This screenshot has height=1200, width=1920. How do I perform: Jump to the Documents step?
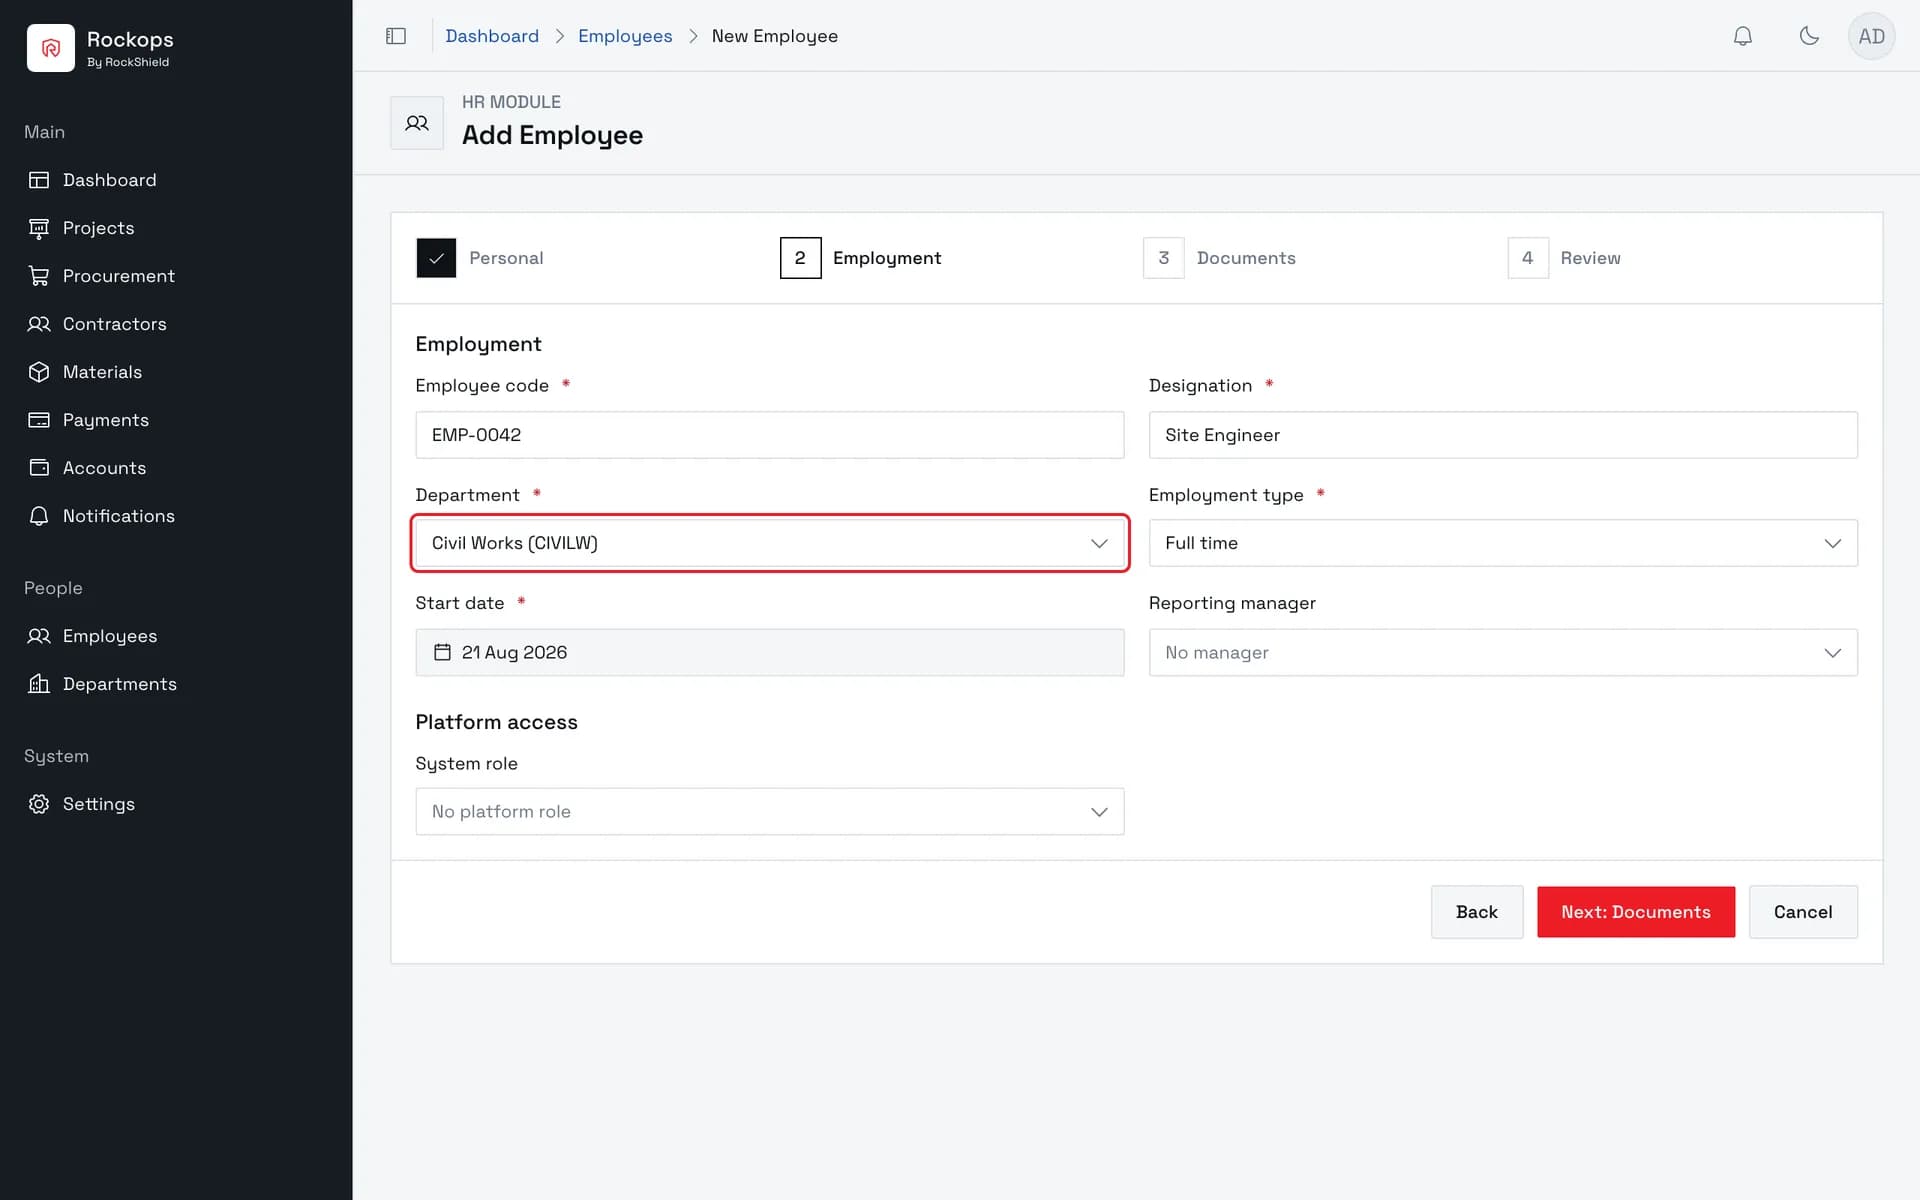(x=1220, y=258)
